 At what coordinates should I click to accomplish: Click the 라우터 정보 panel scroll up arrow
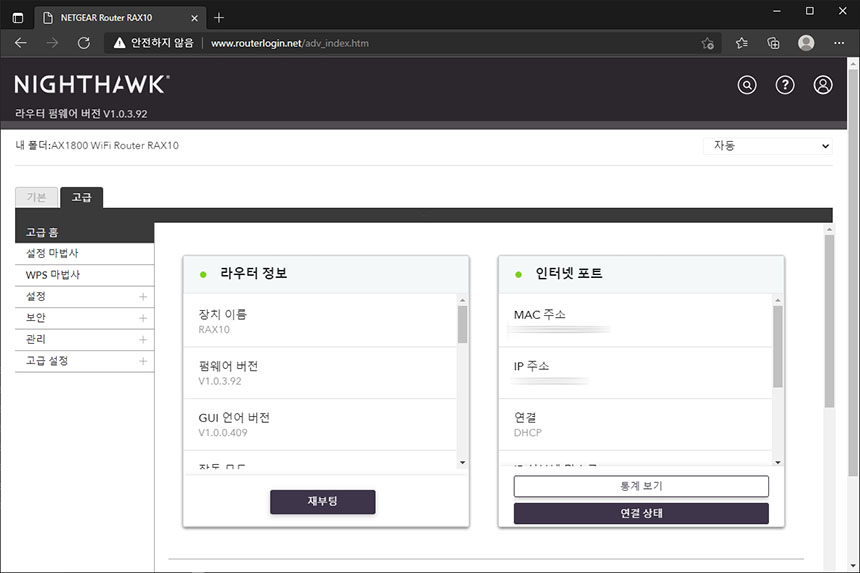pyautogui.click(x=462, y=300)
